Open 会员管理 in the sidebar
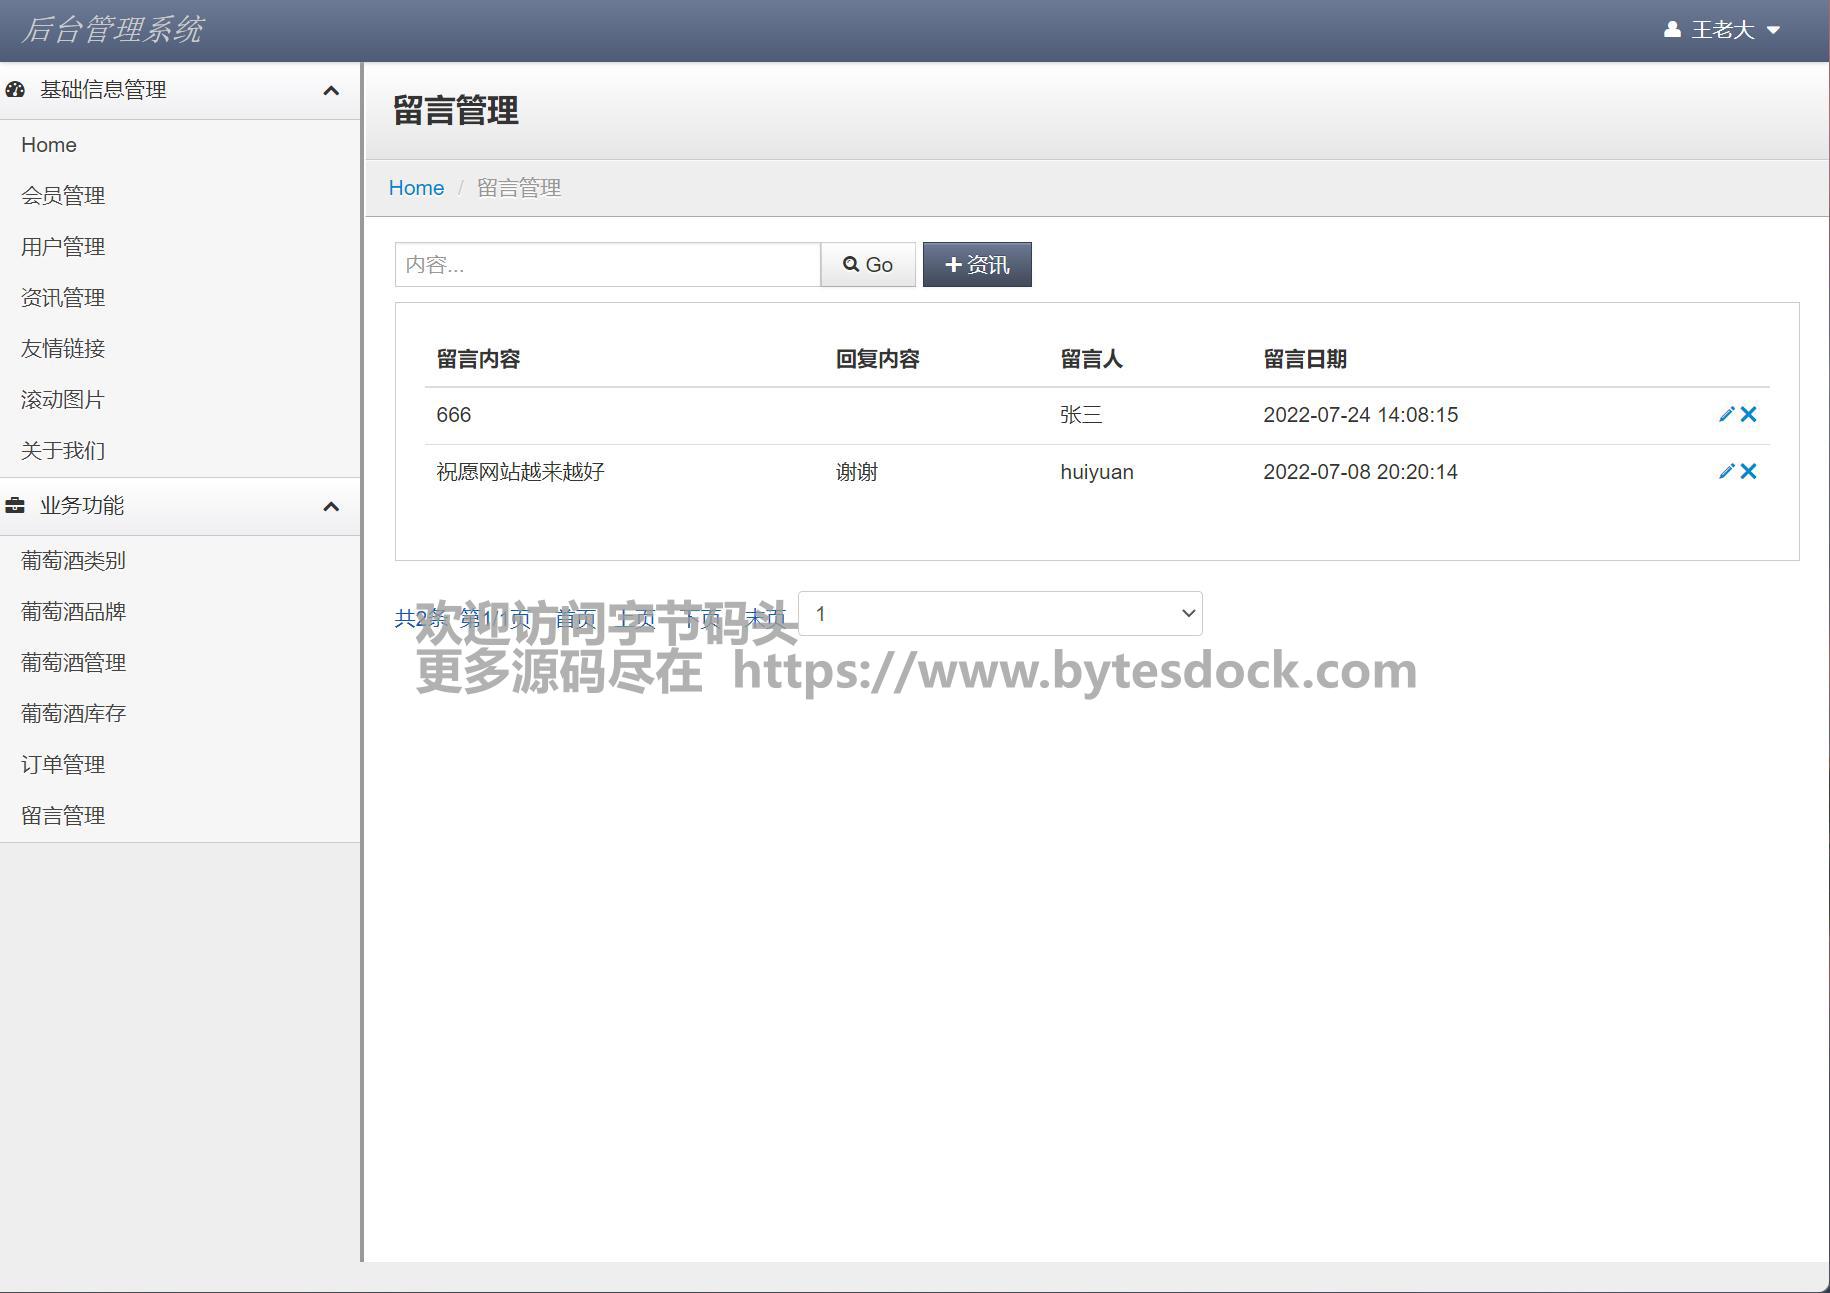Viewport: 1830px width, 1293px height. 63,196
